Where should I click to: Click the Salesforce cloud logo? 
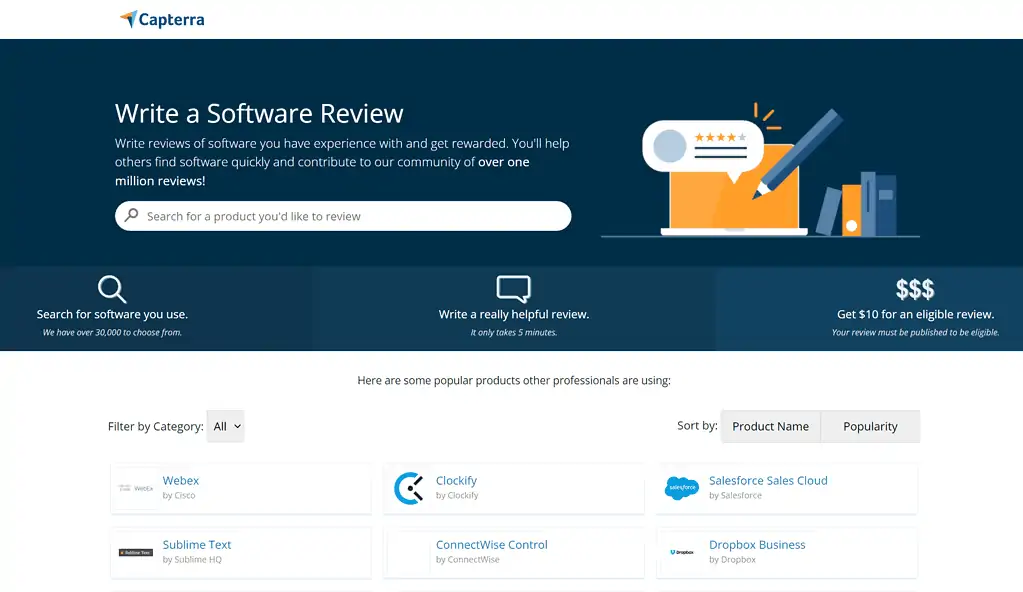pyautogui.click(x=681, y=487)
